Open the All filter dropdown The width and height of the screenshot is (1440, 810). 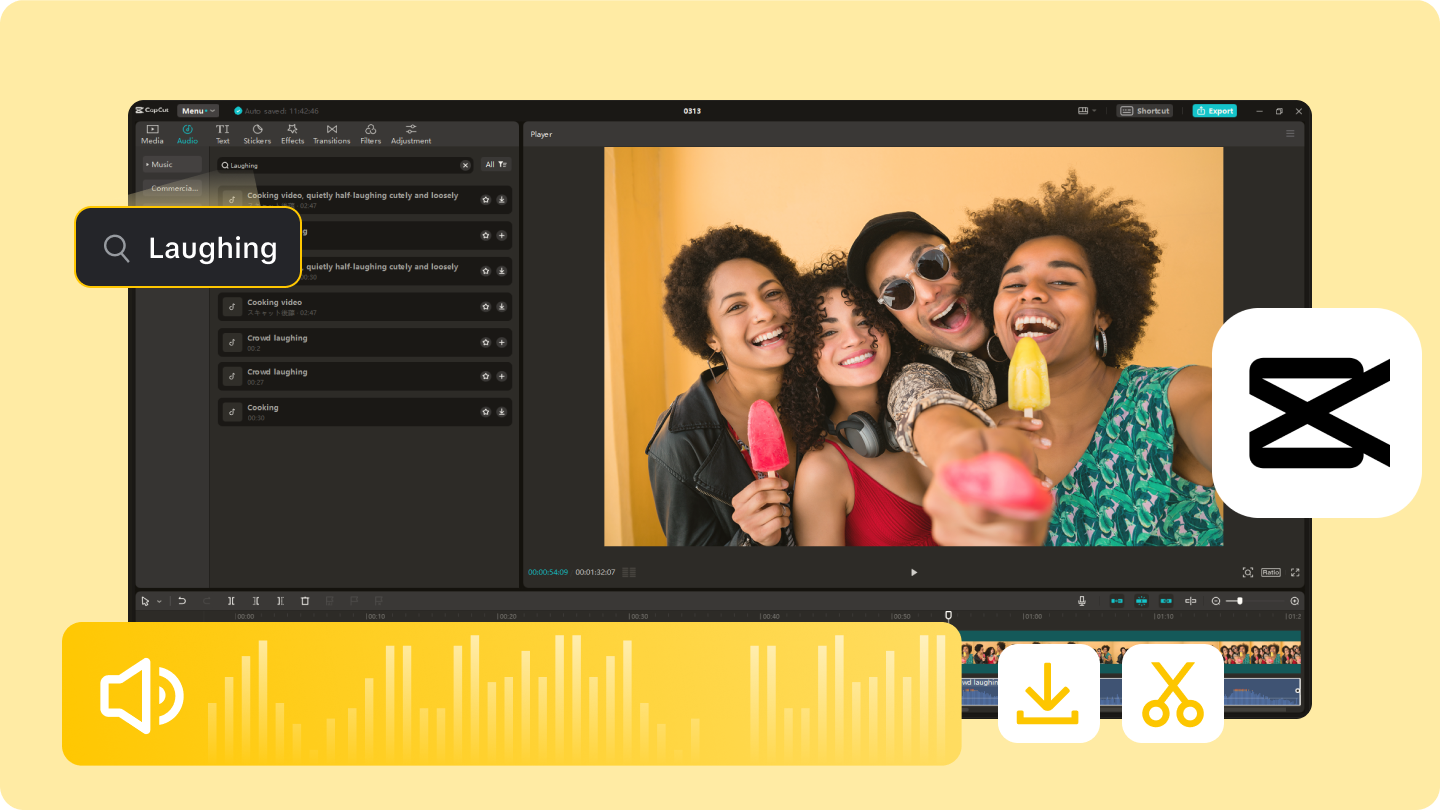pyautogui.click(x=496, y=165)
